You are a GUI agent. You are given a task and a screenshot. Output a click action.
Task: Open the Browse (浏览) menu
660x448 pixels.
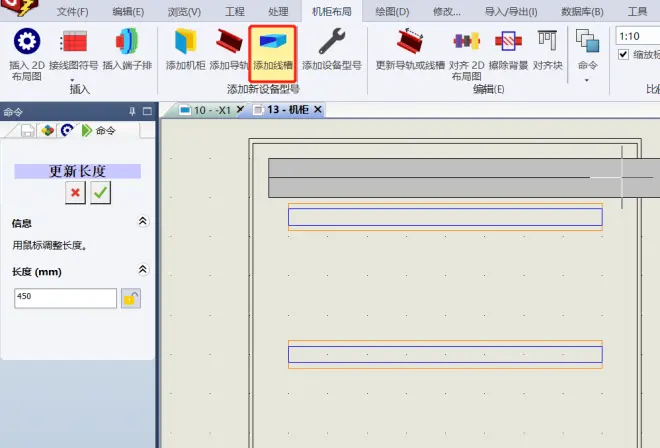(x=184, y=11)
